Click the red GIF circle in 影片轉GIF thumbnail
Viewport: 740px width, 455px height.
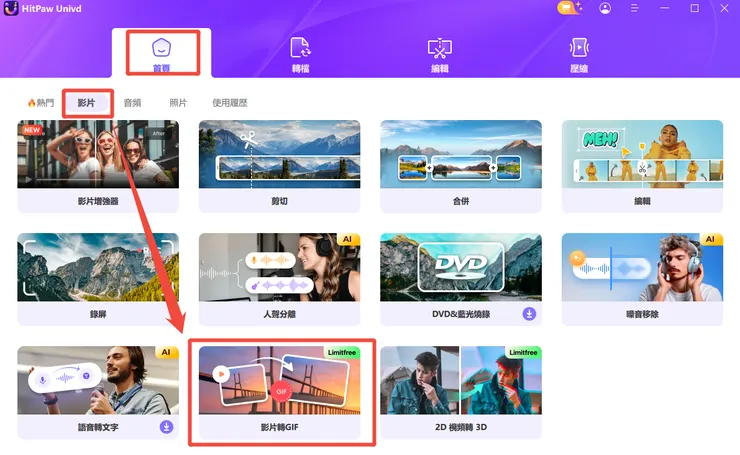[281, 391]
